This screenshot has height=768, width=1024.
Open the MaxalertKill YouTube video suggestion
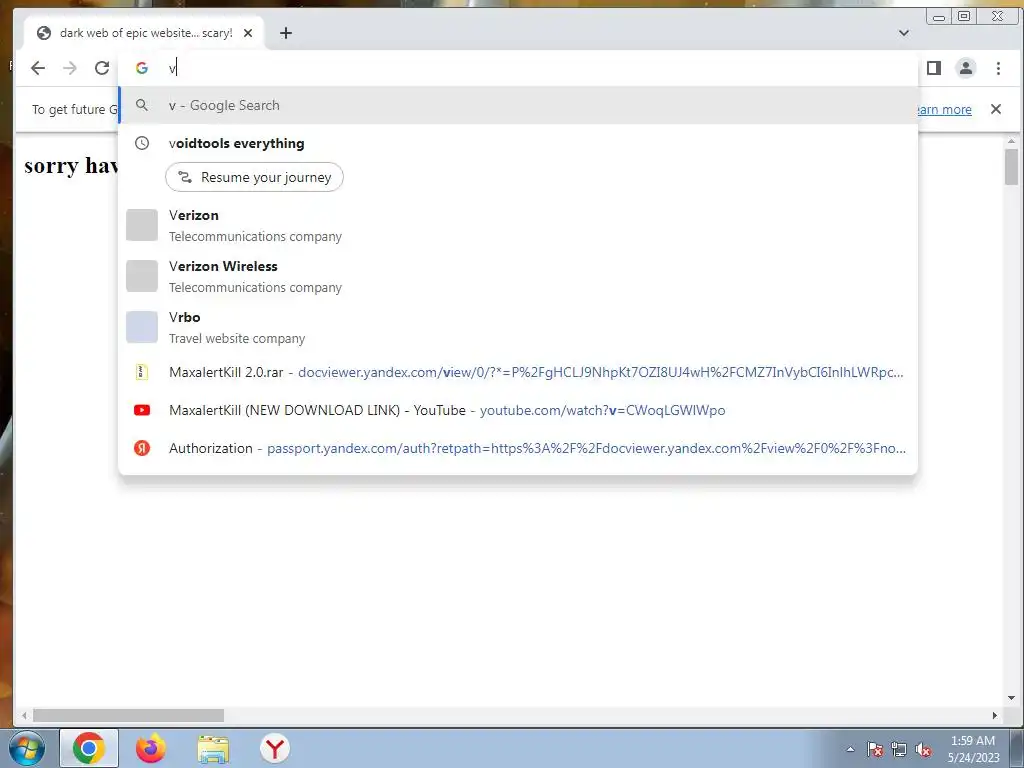point(518,410)
